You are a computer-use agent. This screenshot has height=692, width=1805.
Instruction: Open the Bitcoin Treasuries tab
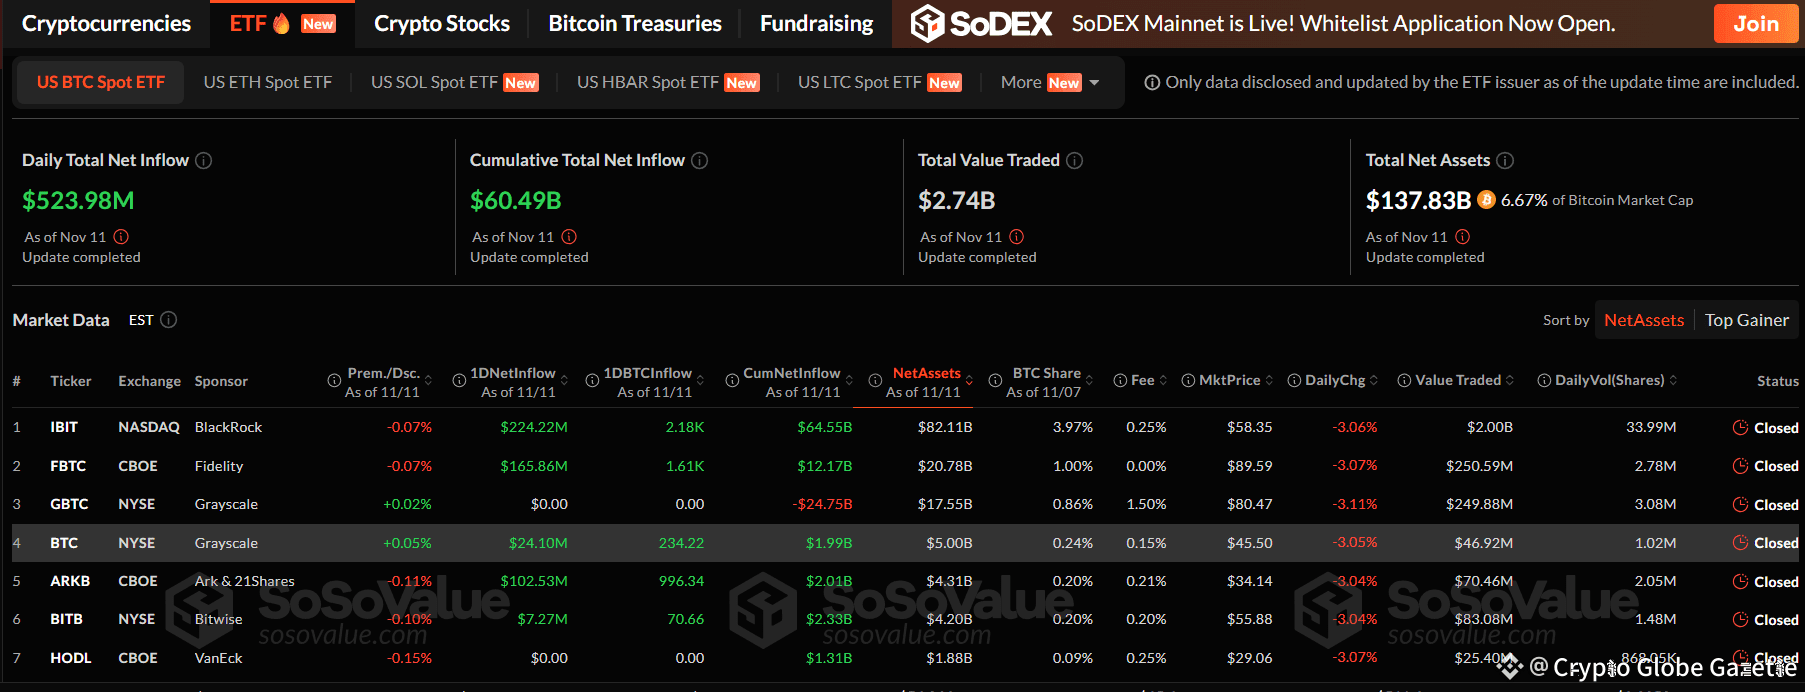pyautogui.click(x=635, y=24)
